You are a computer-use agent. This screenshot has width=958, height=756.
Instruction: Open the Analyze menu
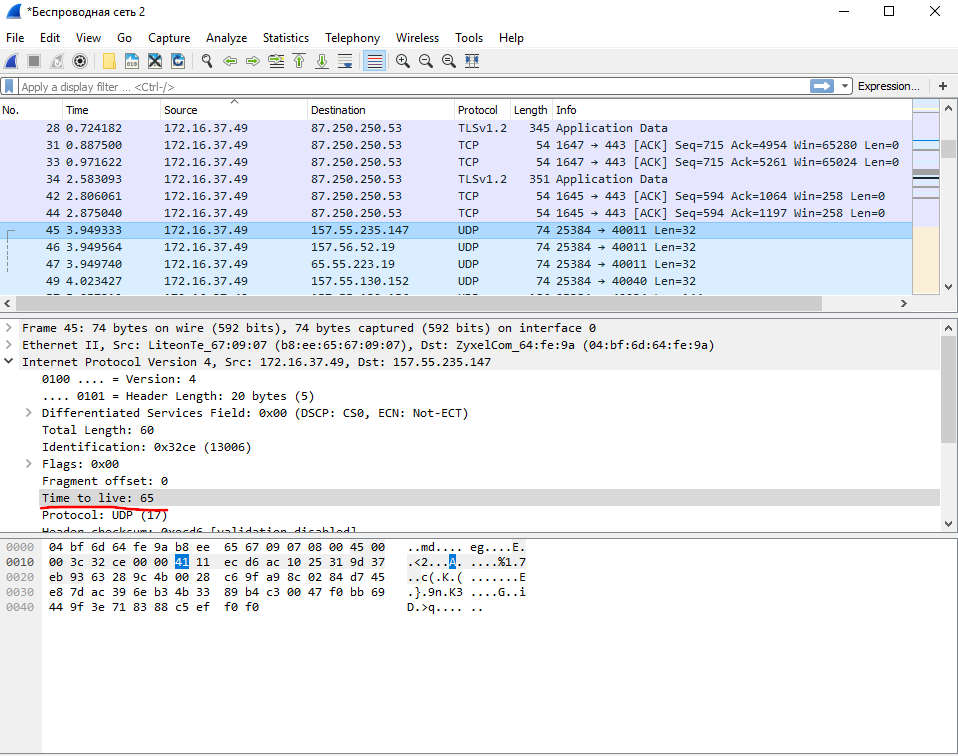[x=226, y=38]
